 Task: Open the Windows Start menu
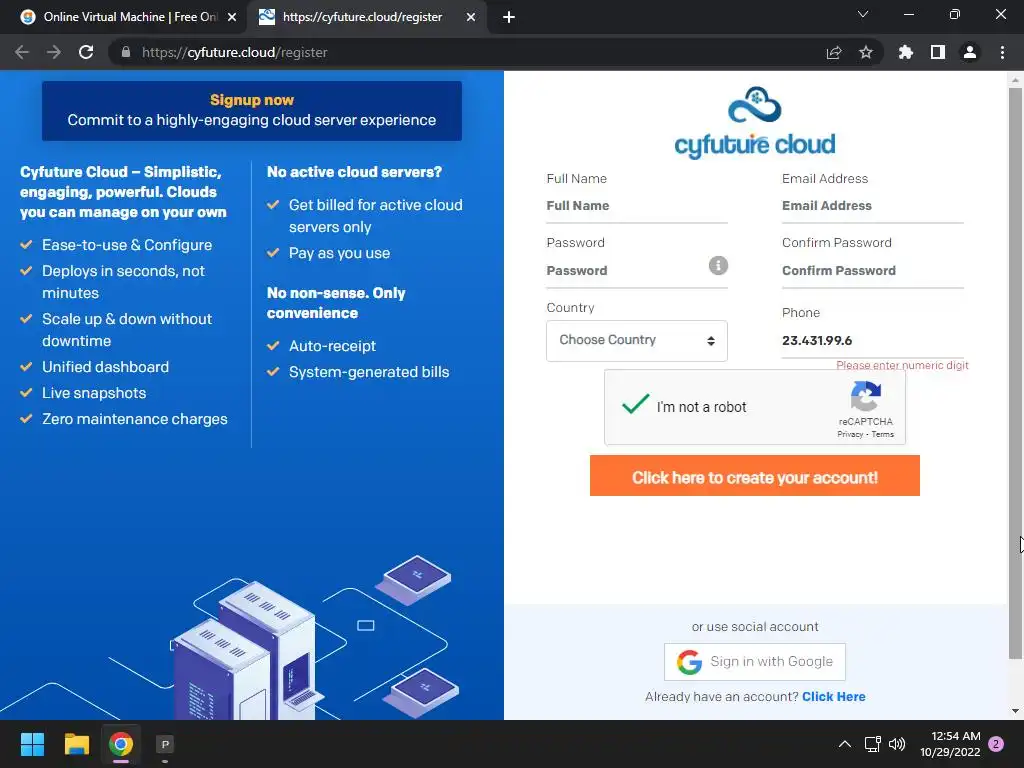32,744
